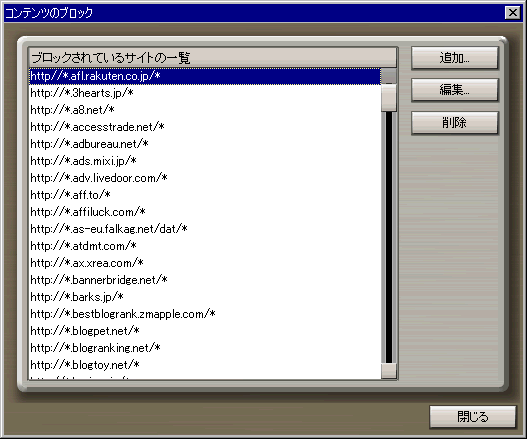Select http://*.ax.xrea.com/* entry
Image resolution: width=527 pixels, height=439 pixels.
205,263
